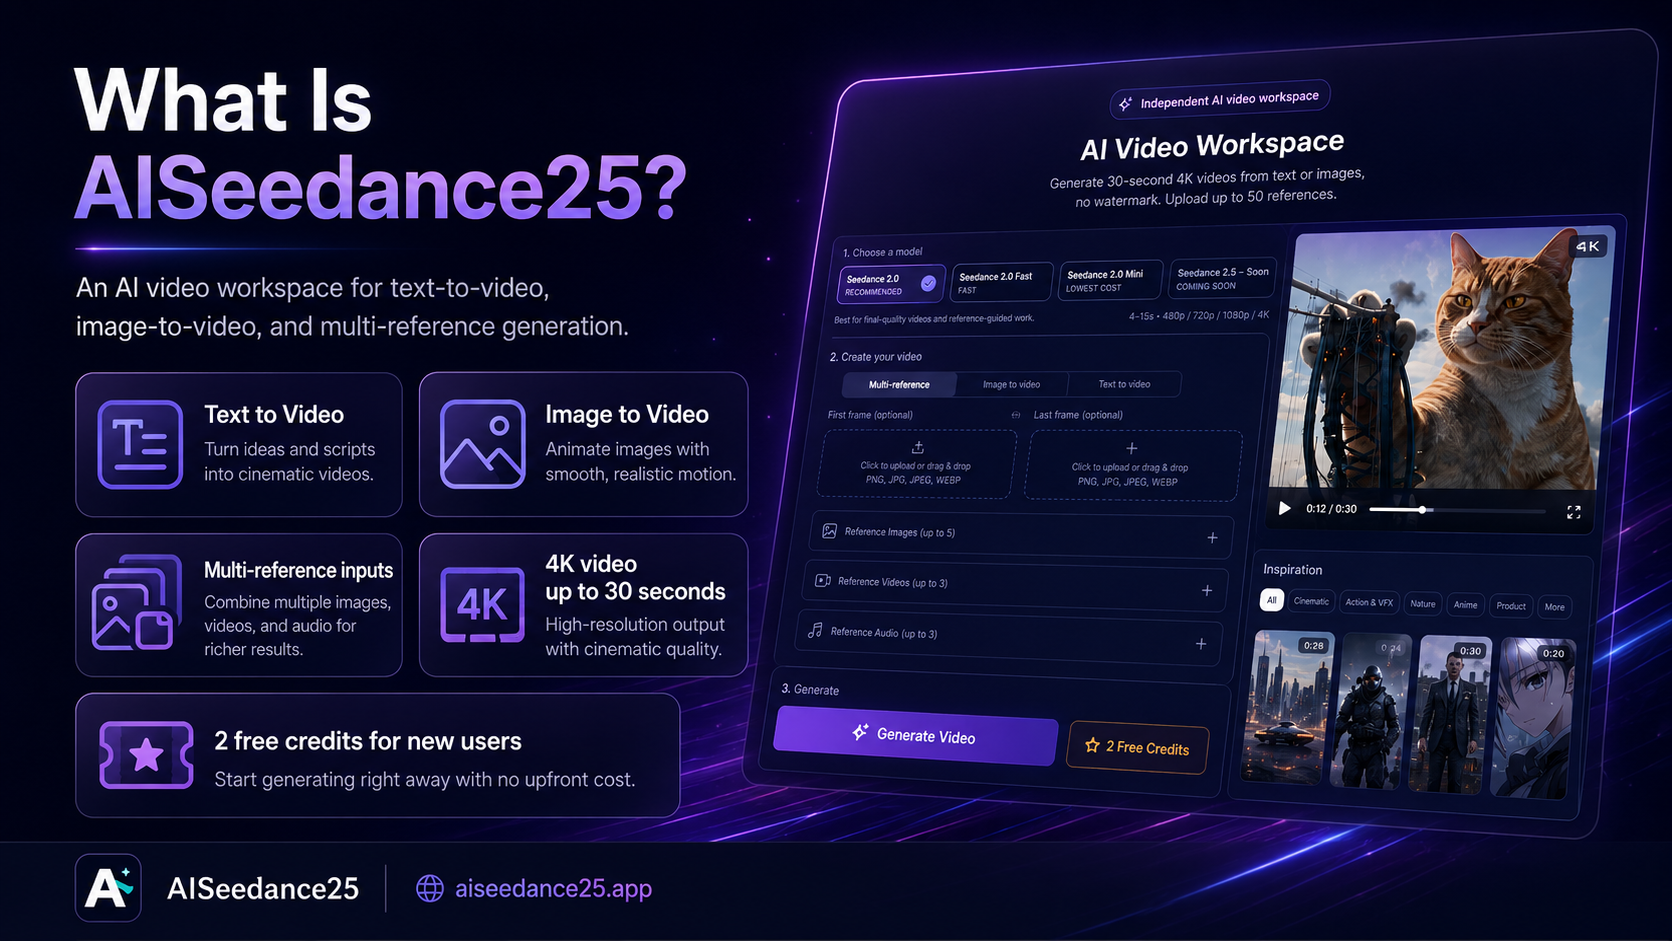Switch to the Text to video tab

1124,384
